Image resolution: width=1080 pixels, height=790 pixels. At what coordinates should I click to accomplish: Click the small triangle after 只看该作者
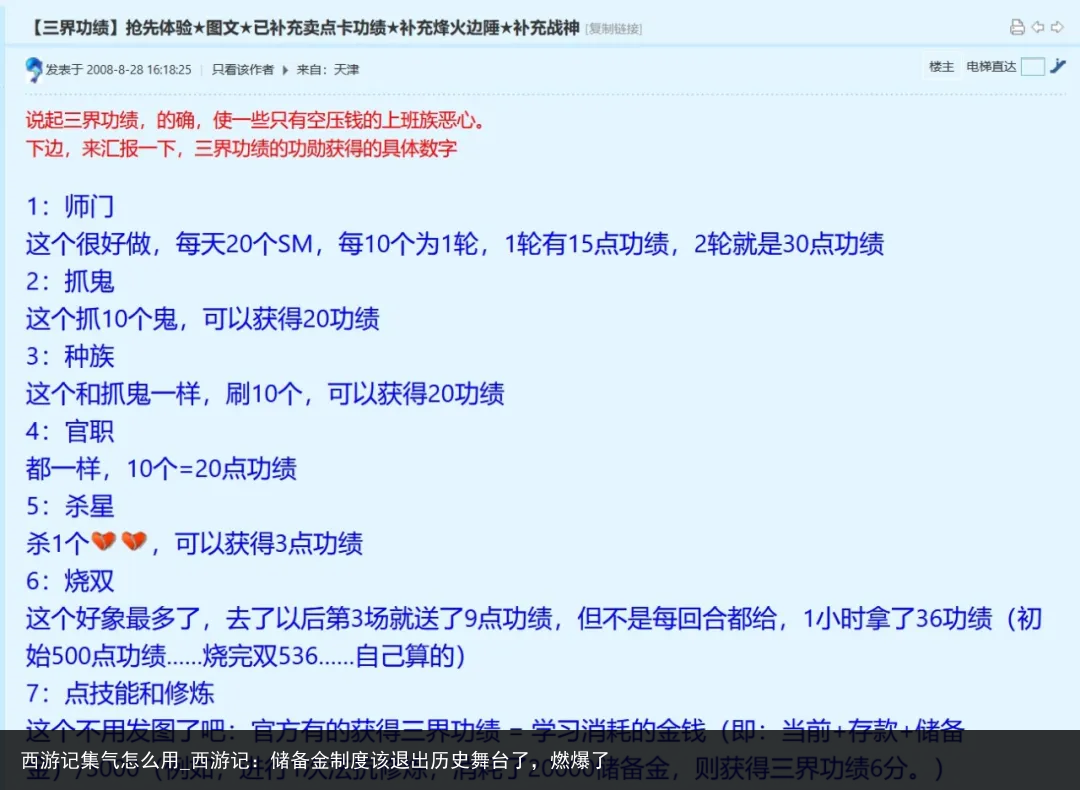point(284,70)
